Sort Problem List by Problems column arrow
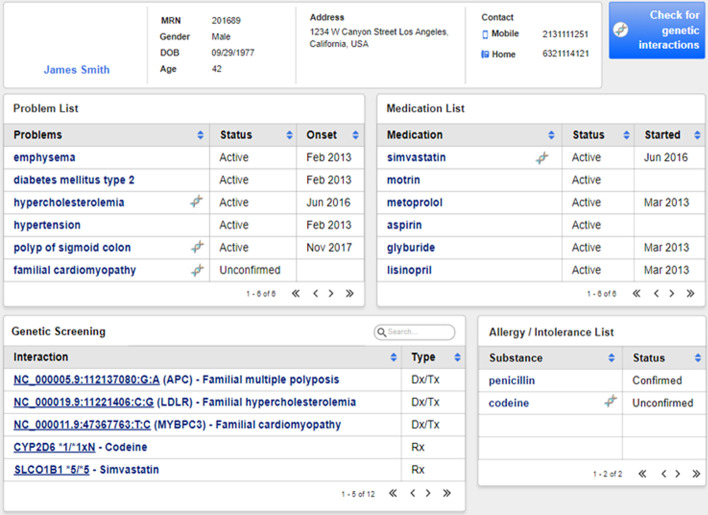This screenshot has height=515, width=708. tap(200, 135)
